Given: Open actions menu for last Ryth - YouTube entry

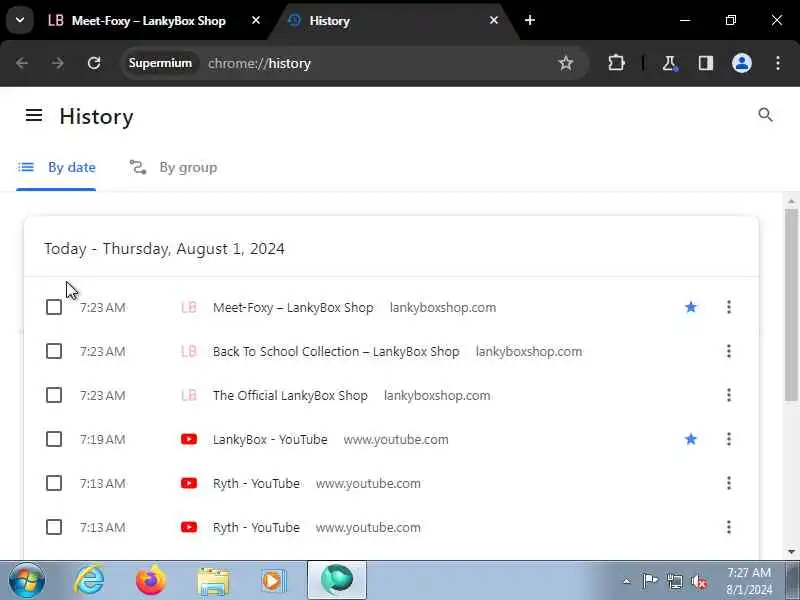Looking at the screenshot, I should (729, 527).
